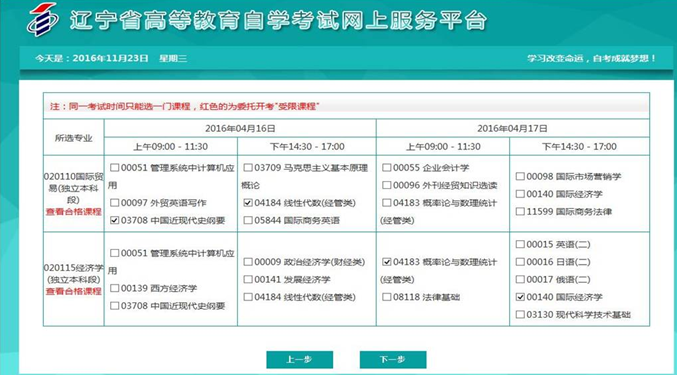Tick 00096 外刊经贸知识选读 checkbox
The height and width of the screenshot is (375, 677).
click(x=387, y=185)
